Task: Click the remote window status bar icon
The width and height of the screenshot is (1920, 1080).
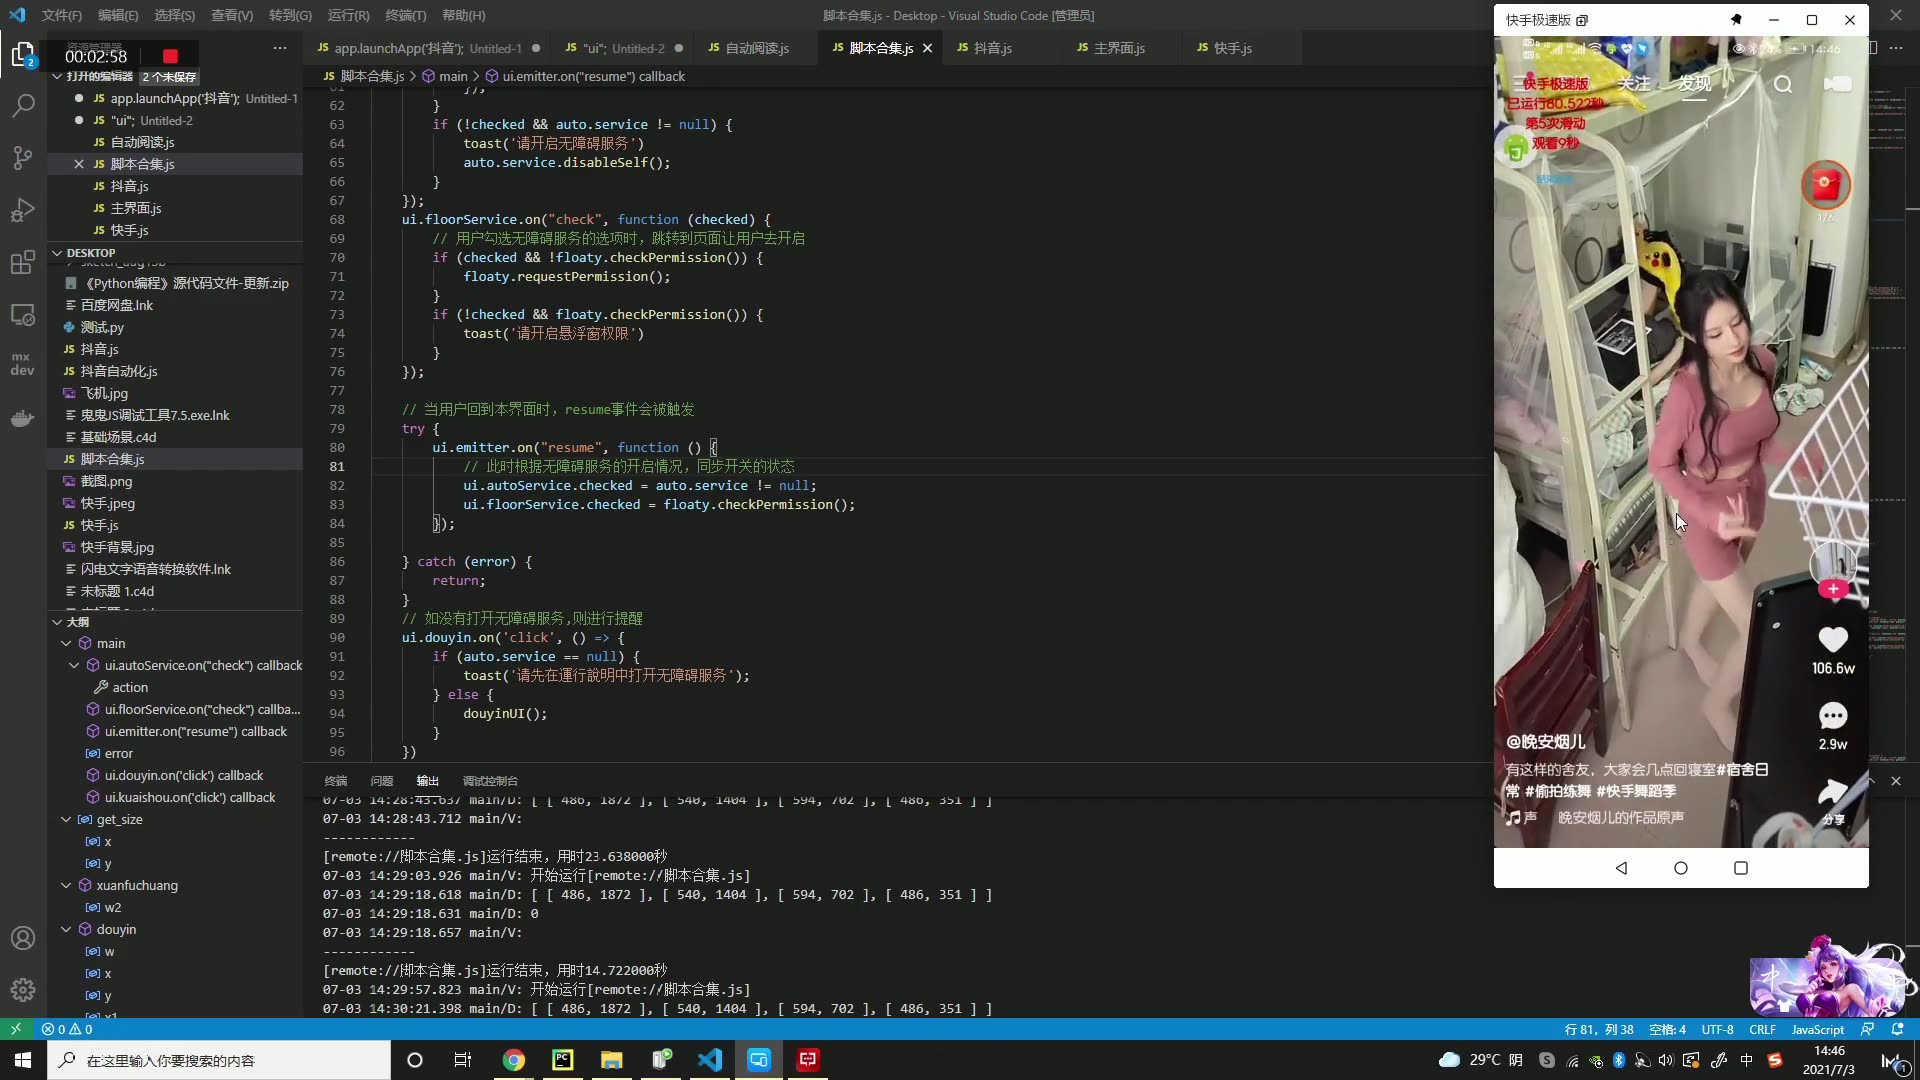Action: point(16,1029)
